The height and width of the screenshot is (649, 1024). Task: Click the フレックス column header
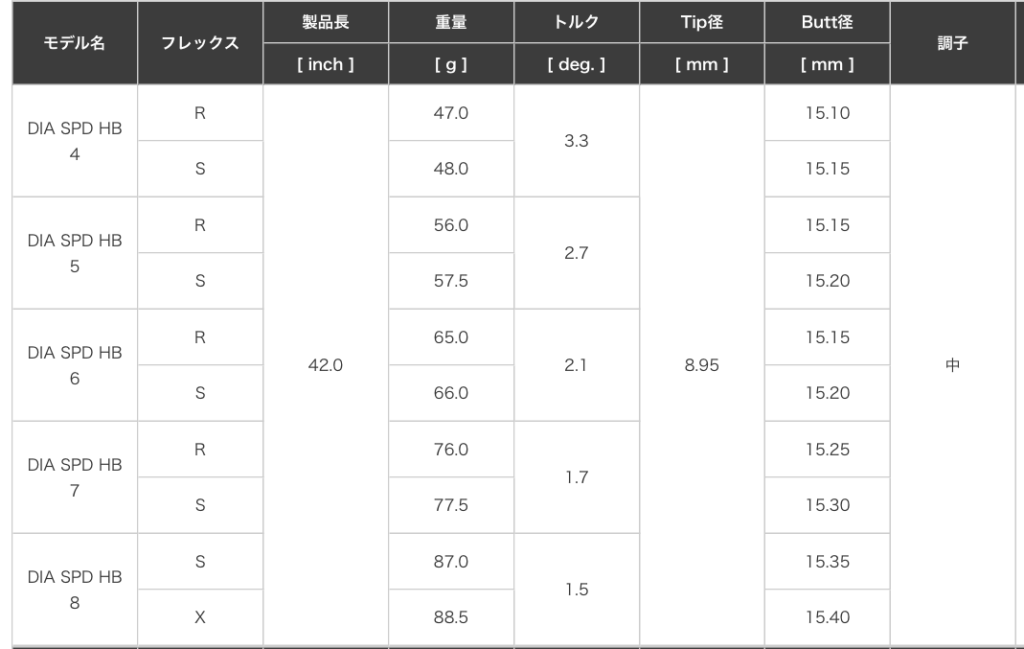point(200,43)
